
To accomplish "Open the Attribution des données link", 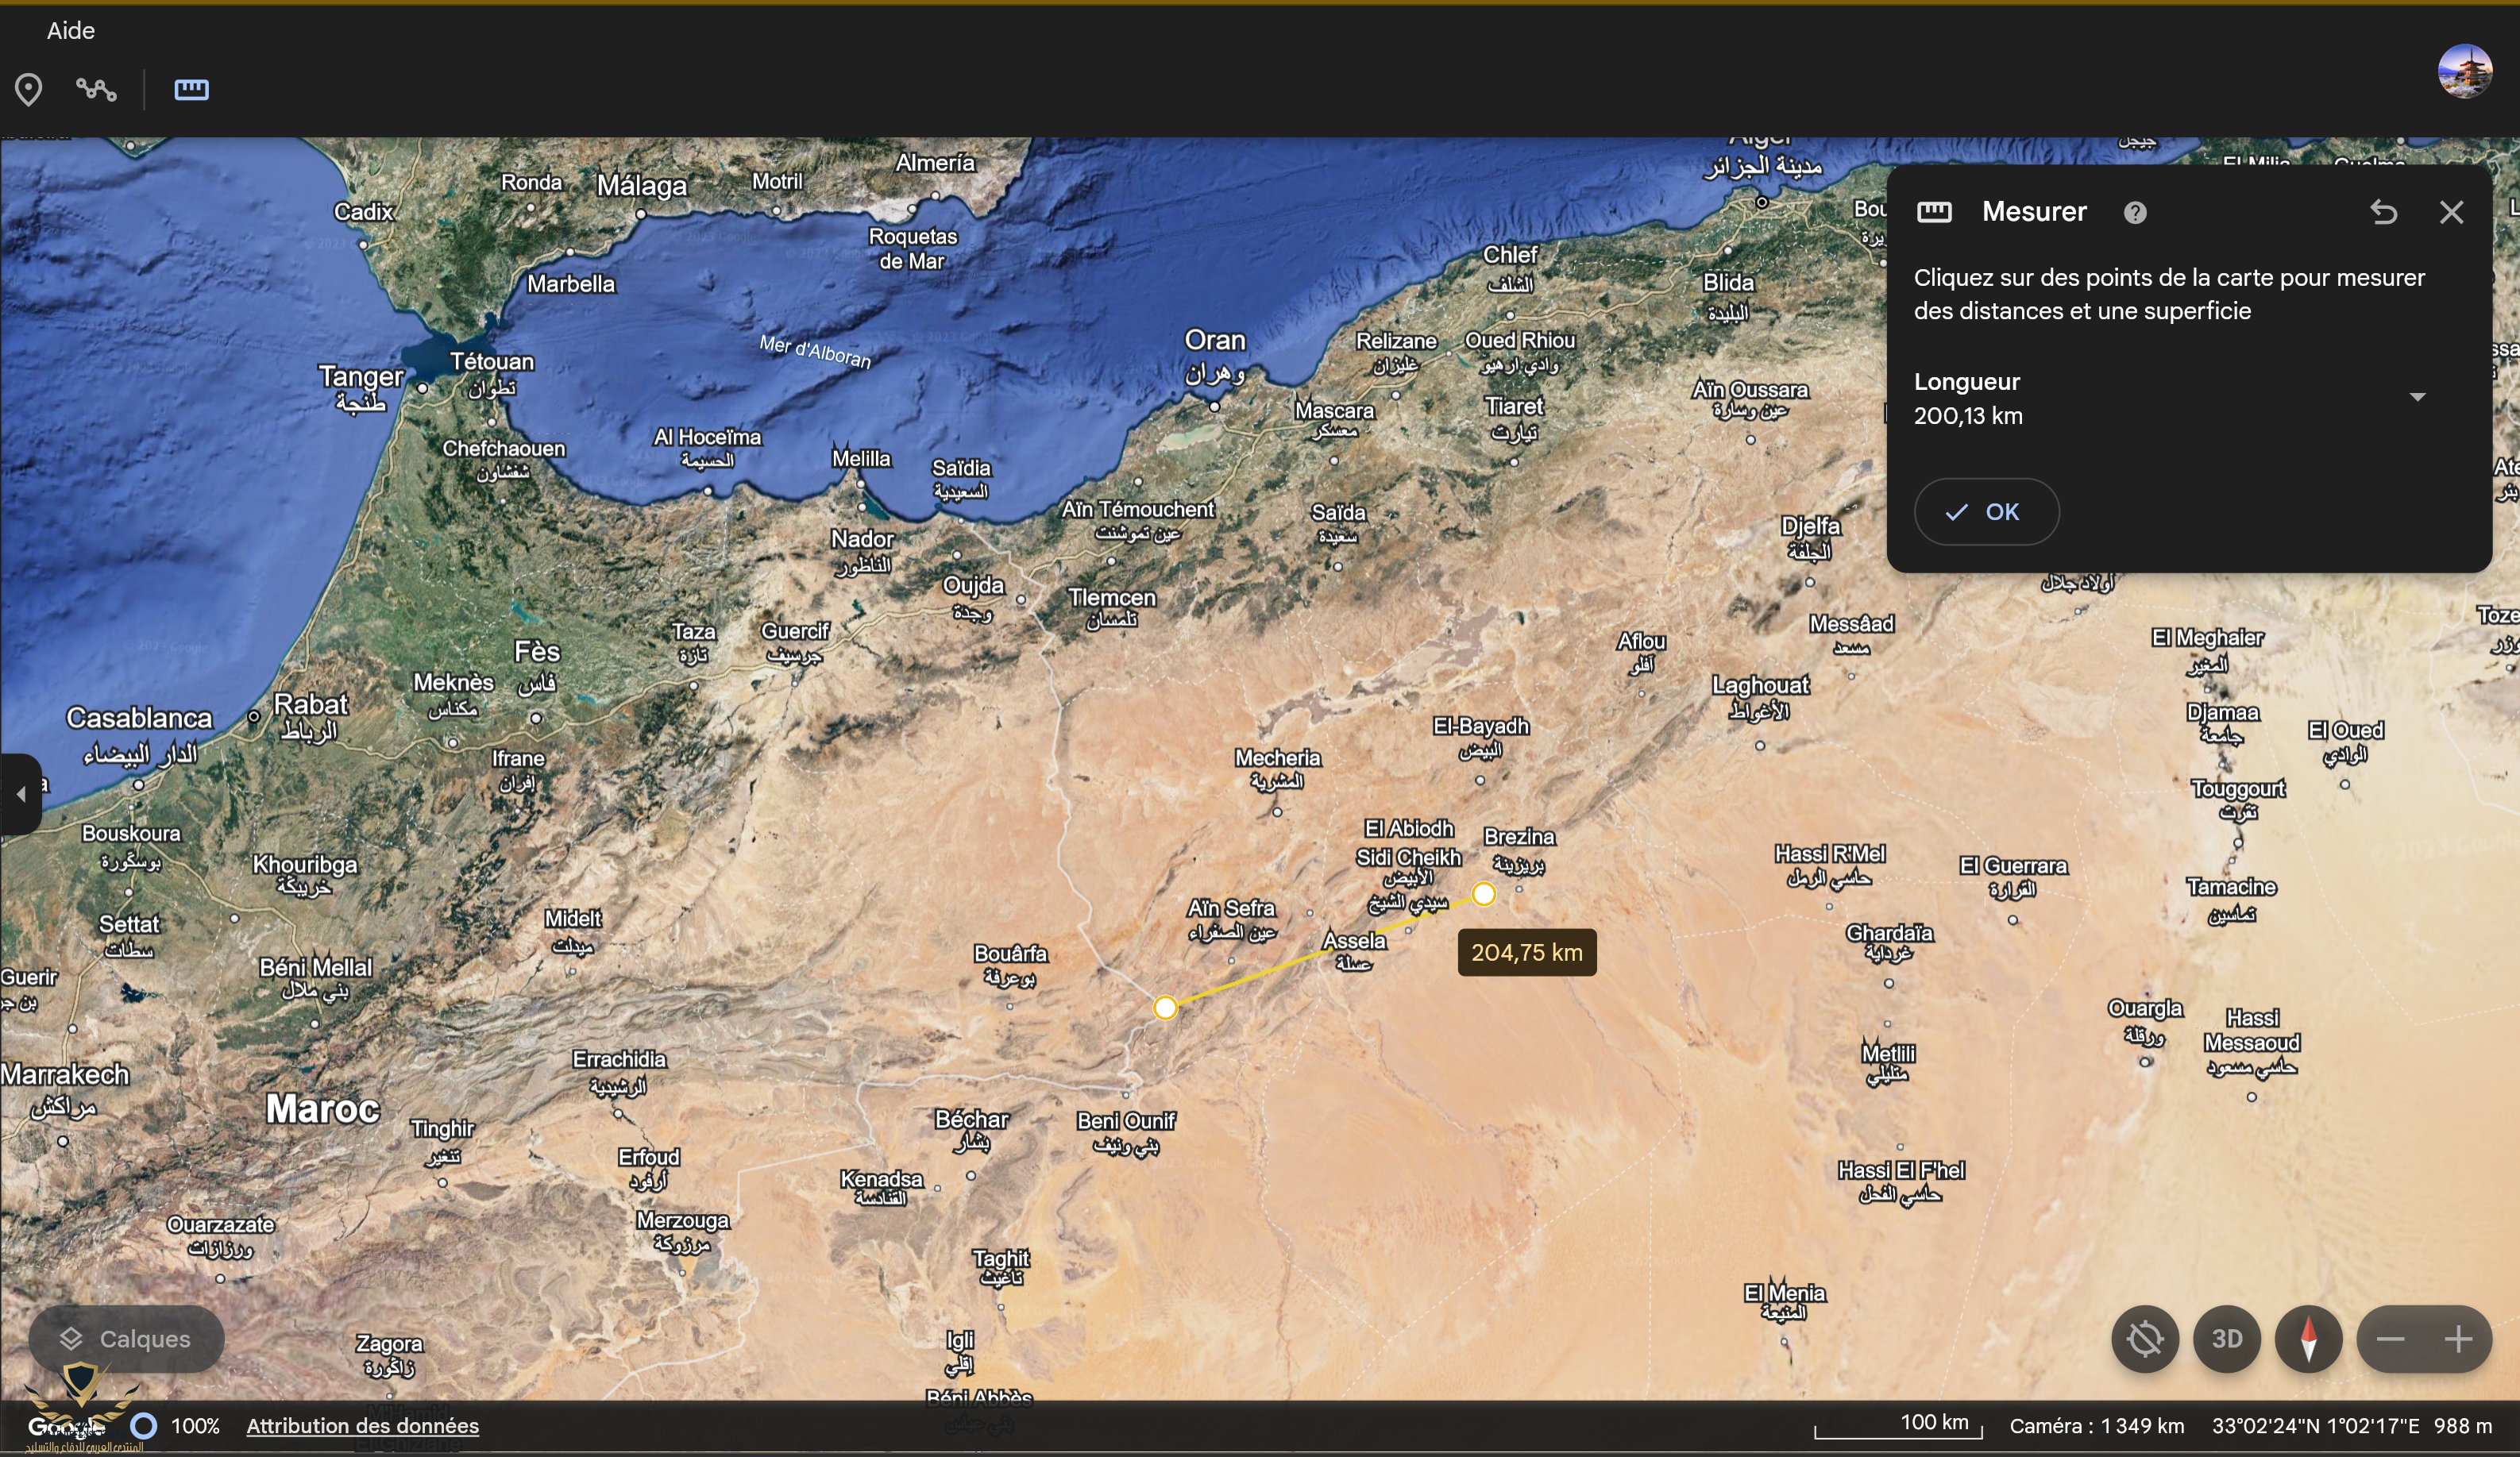I will tap(362, 1425).
